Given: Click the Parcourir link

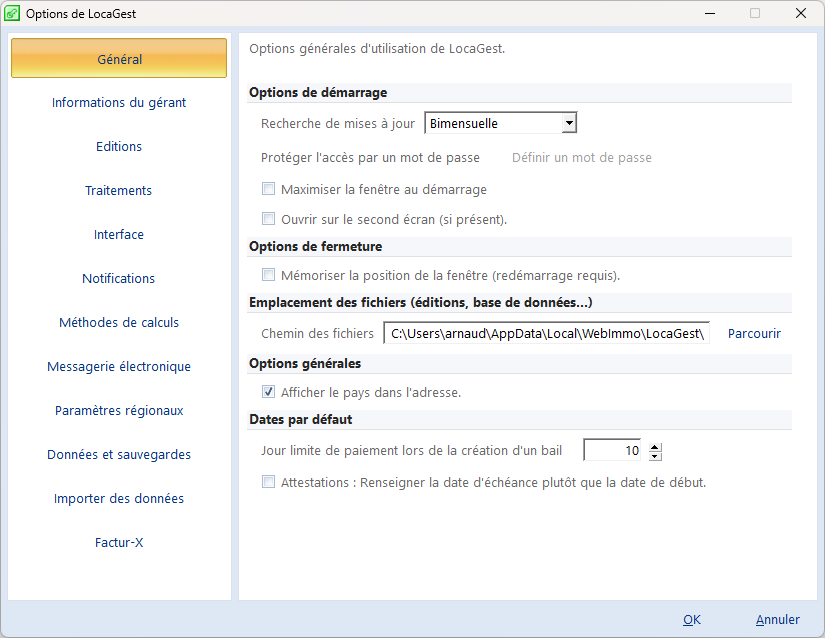Looking at the screenshot, I should [x=754, y=333].
